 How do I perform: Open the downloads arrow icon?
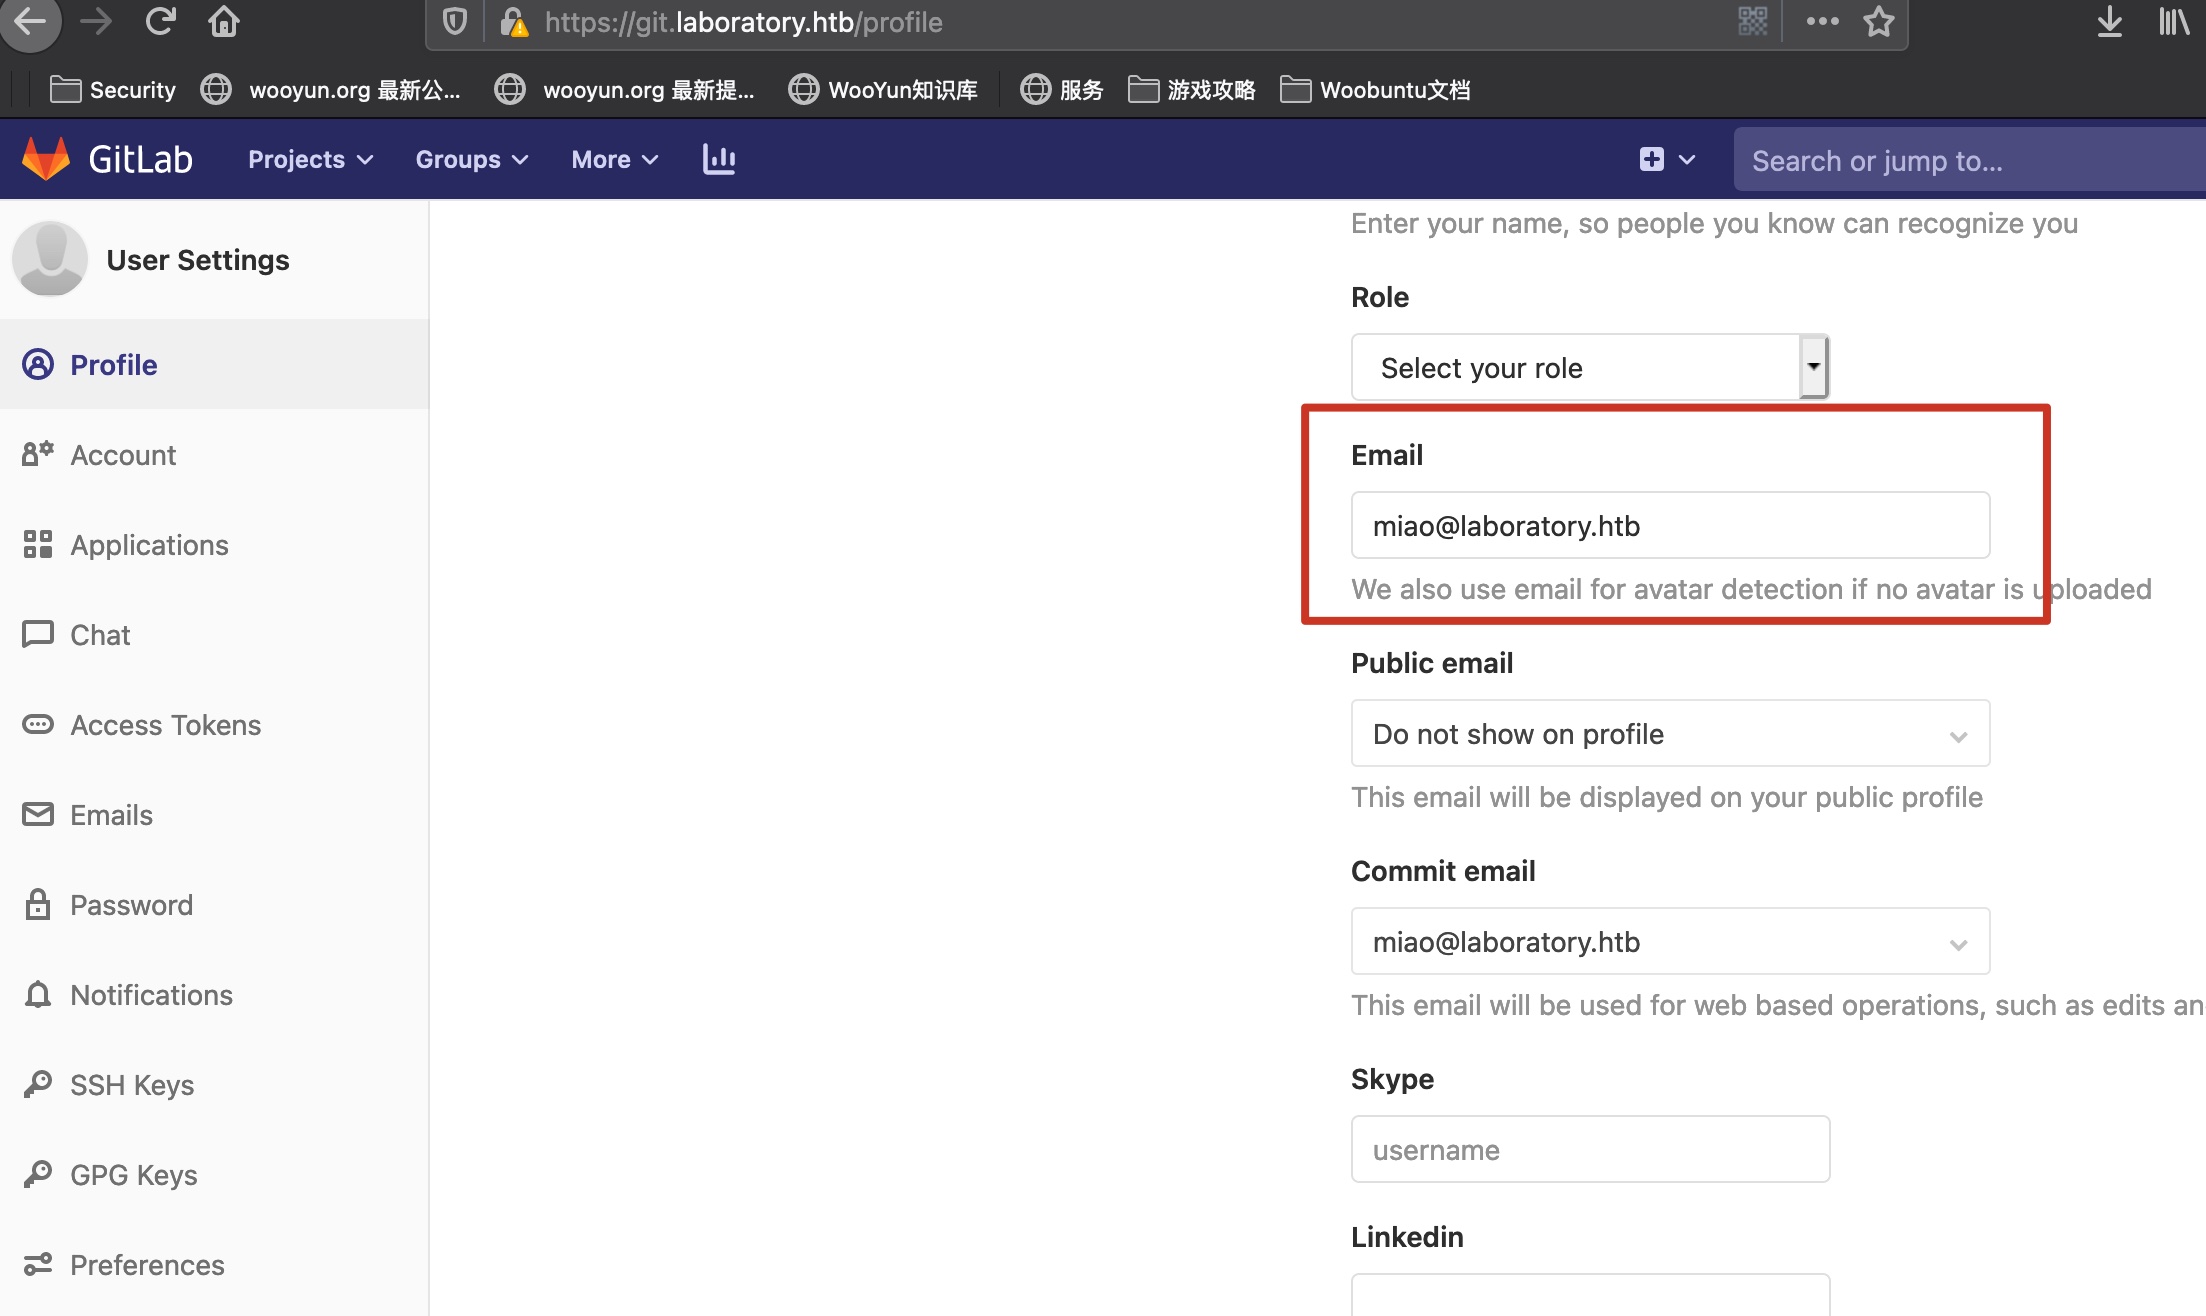click(2109, 21)
